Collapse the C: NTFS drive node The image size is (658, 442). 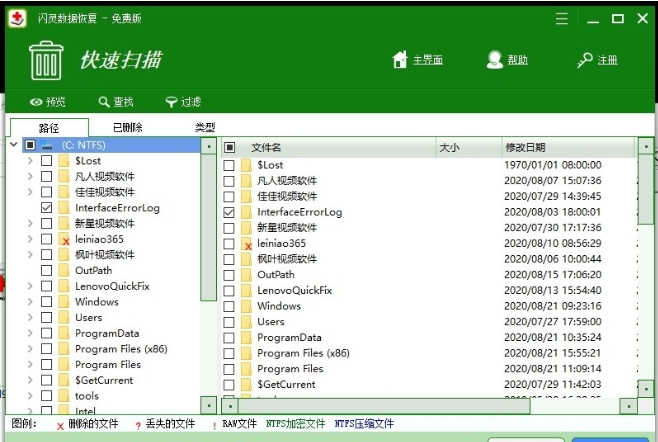13,146
